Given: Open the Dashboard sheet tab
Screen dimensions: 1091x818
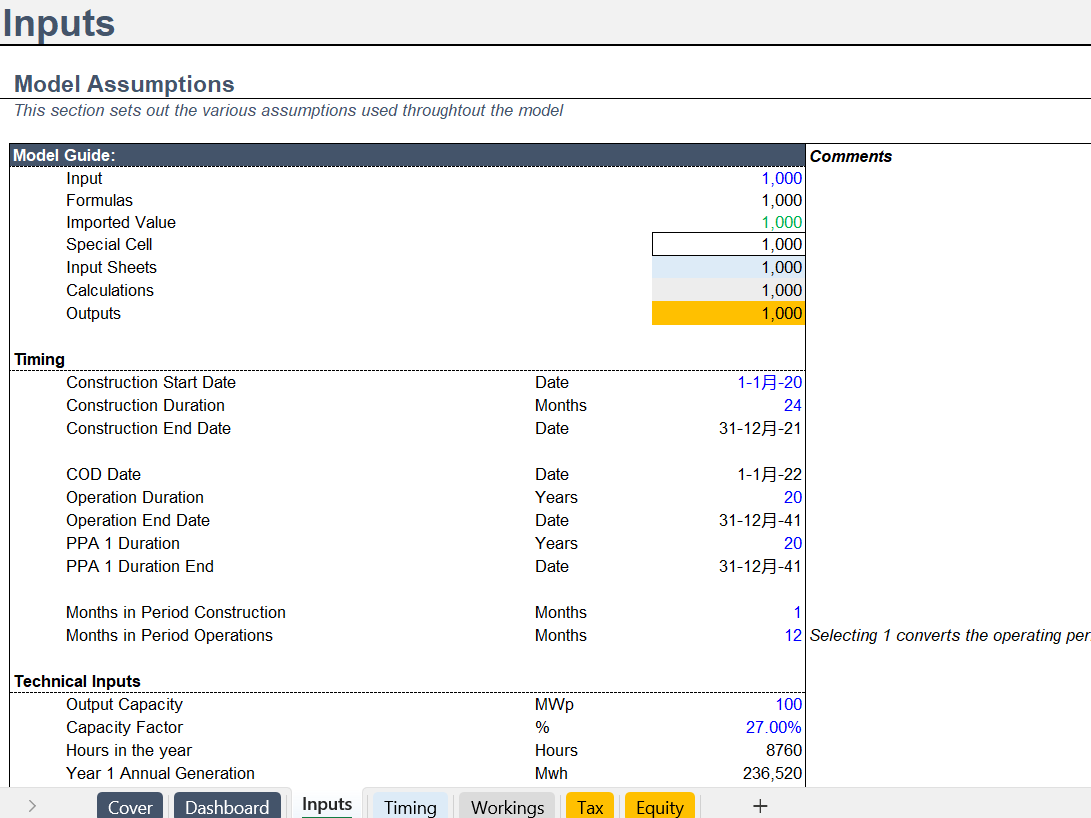Looking at the screenshot, I should coord(227,807).
